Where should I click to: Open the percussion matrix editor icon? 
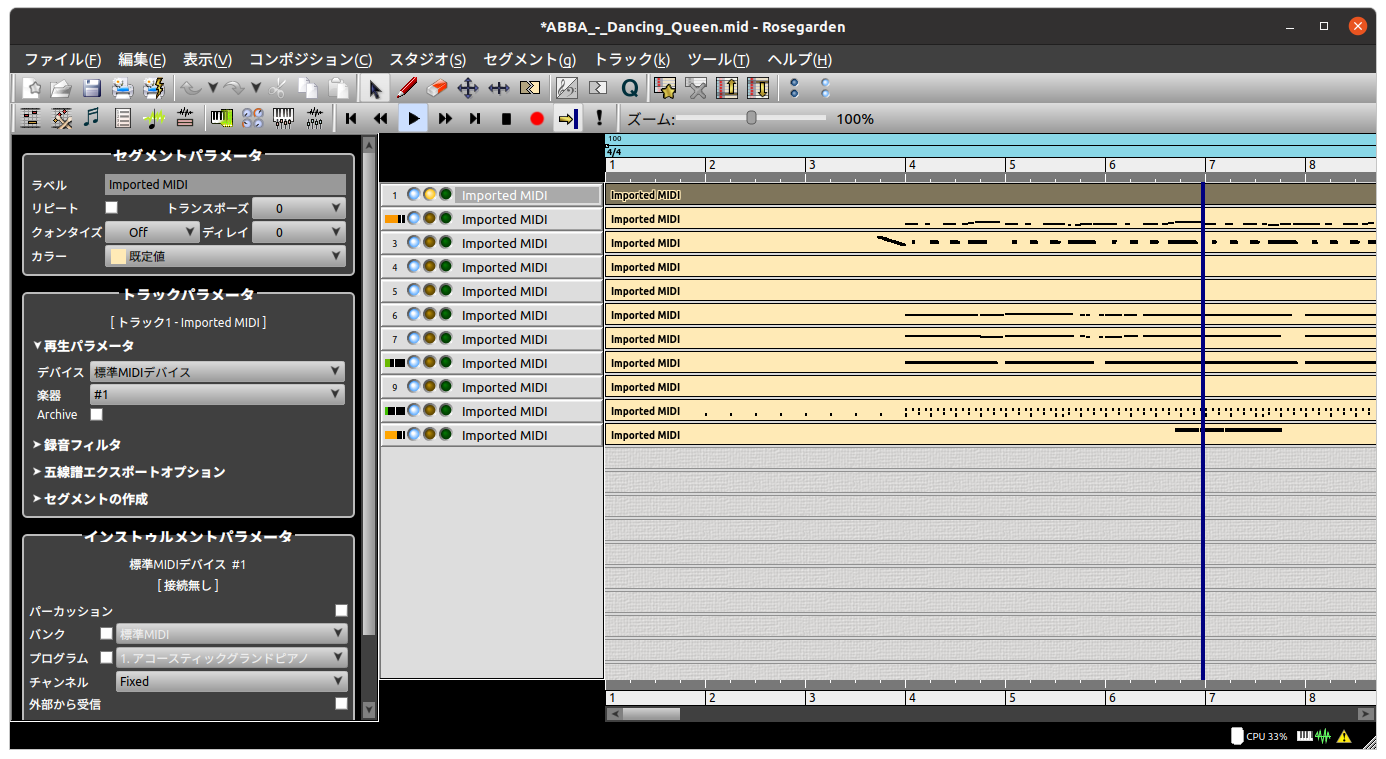[61, 118]
